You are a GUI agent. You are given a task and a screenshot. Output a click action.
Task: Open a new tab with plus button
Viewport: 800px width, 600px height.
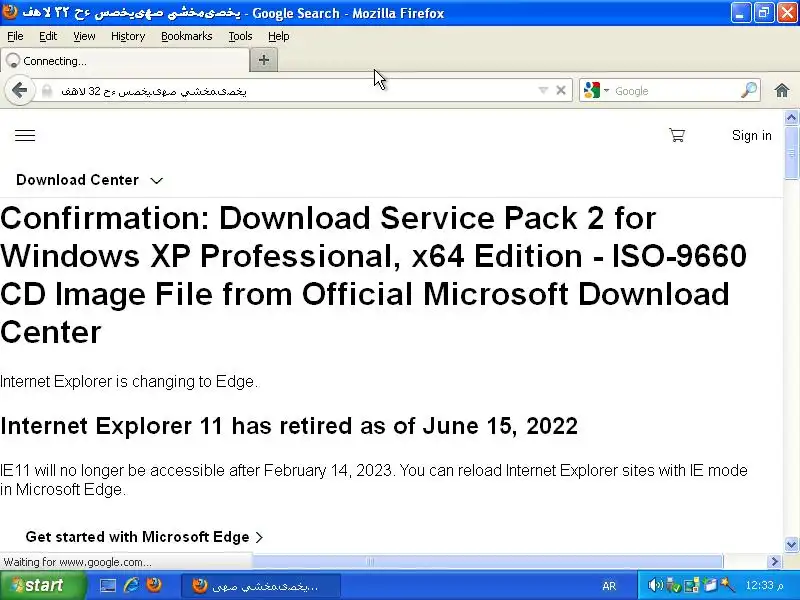click(x=264, y=60)
